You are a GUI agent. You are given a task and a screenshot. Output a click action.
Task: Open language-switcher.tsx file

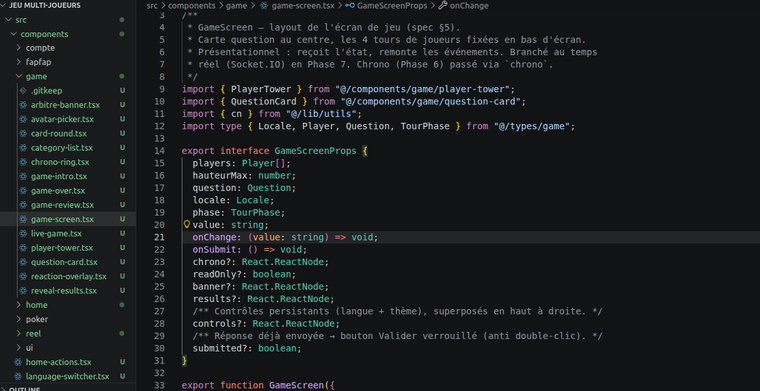coord(67,376)
